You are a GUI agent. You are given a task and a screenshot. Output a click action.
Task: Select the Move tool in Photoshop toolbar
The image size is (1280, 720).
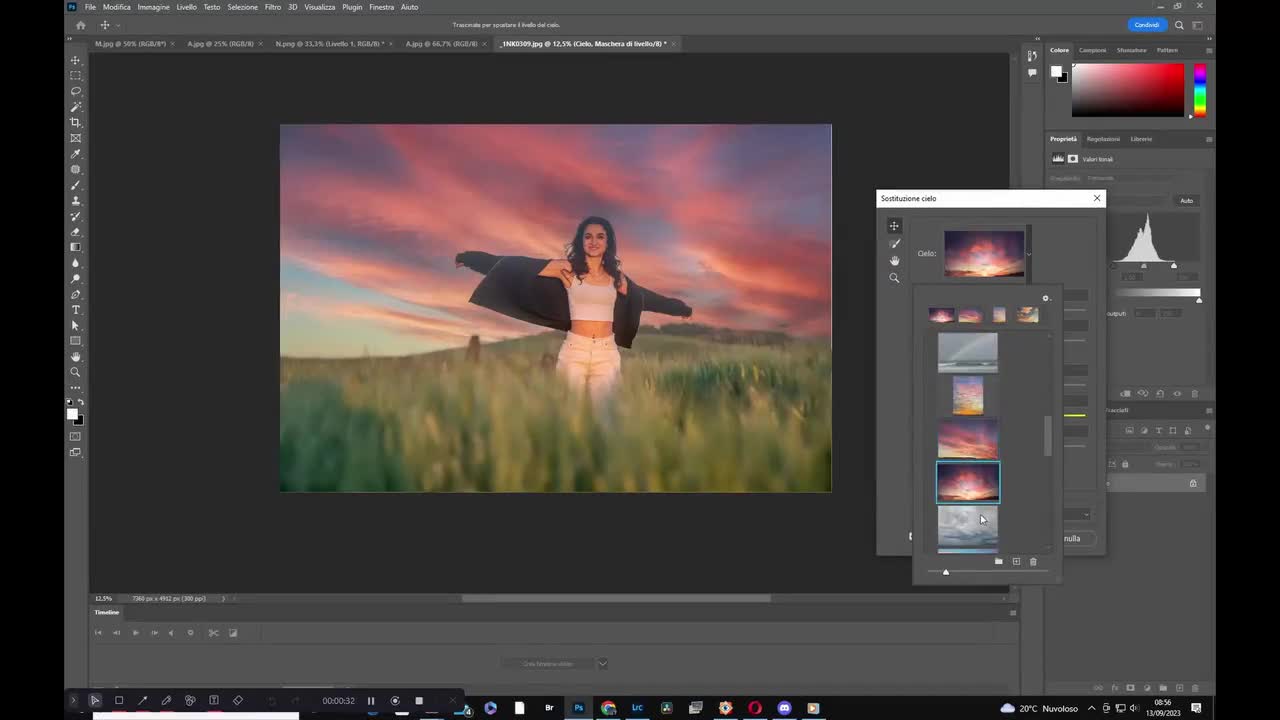pos(75,60)
